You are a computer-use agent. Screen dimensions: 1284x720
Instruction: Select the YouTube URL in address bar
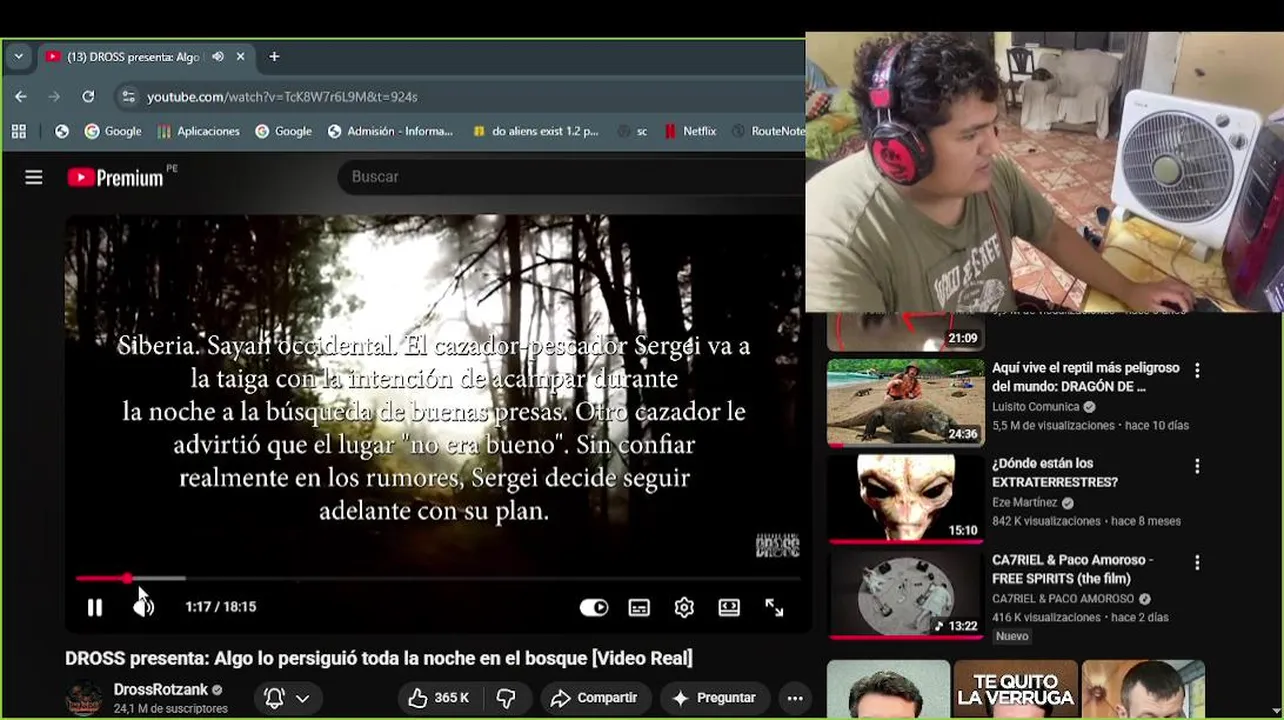tap(282, 97)
